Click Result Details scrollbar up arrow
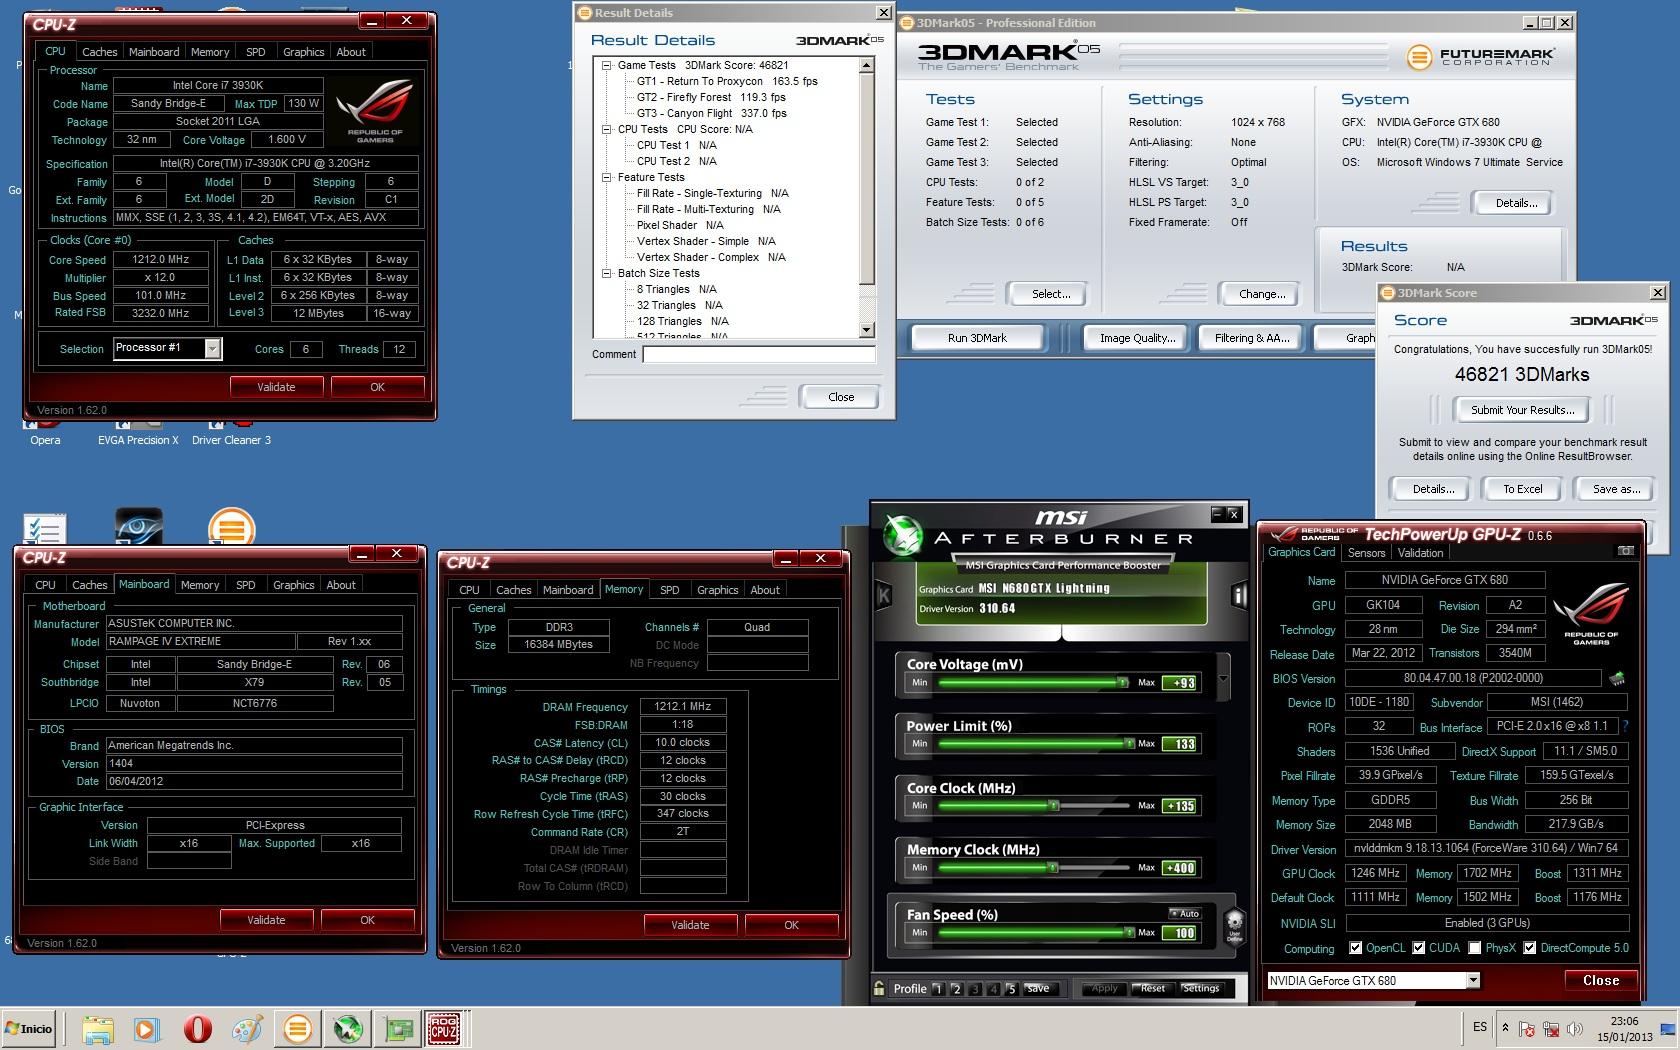This screenshot has height=1050, width=1680. click(x=867, y=65)
